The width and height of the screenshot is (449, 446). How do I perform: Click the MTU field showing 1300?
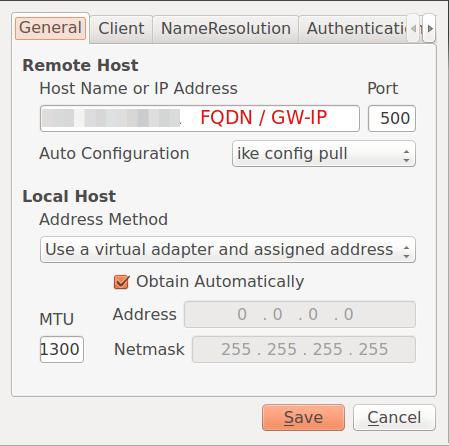[x=62, y=349]
